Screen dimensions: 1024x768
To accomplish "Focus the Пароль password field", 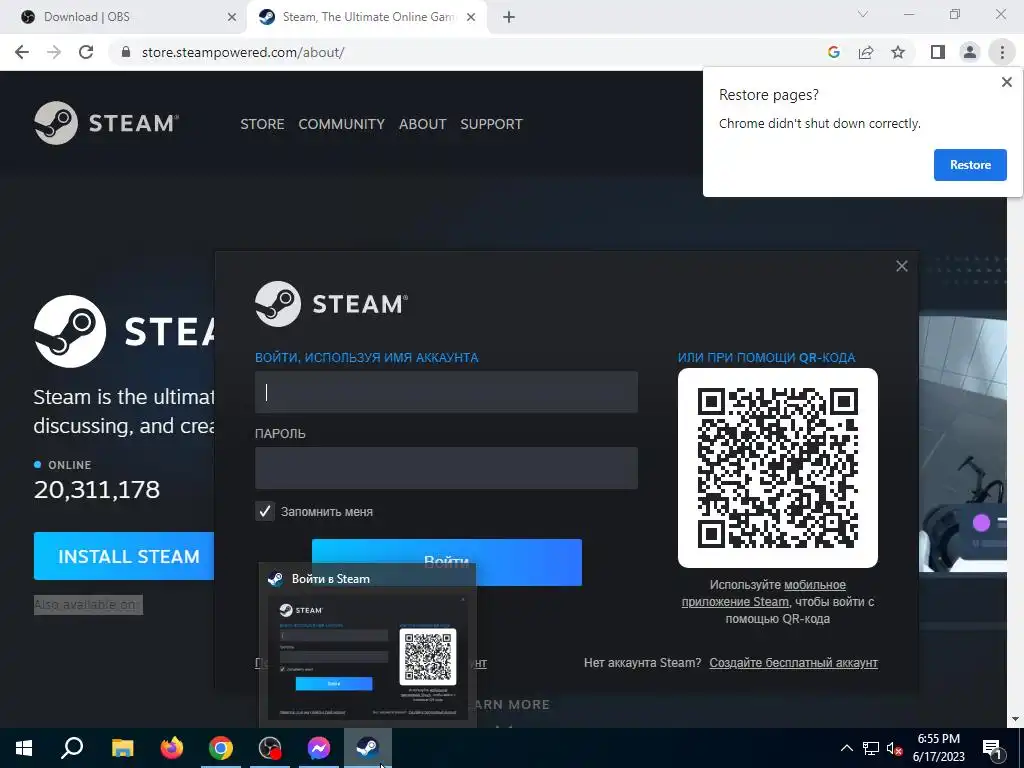I will pyautogui.click(x=446, y=468).
